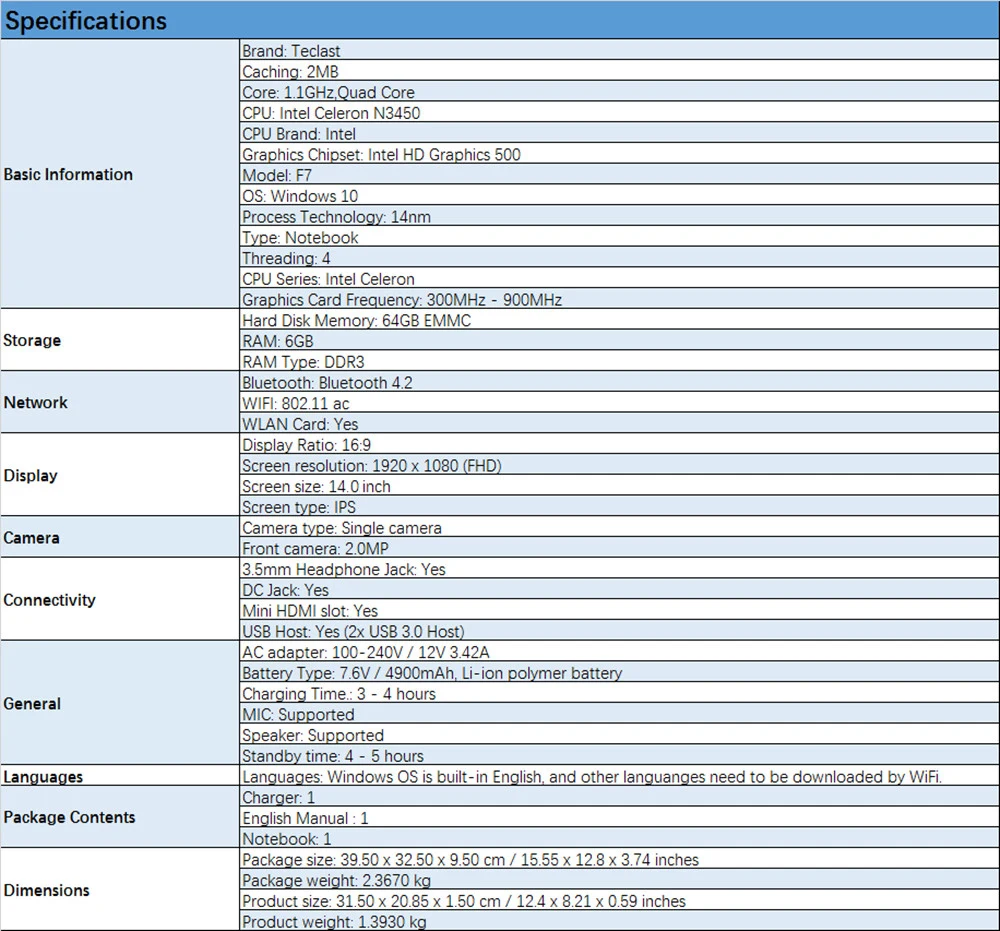Select the 'WIFI: 802.11 ac' row
The width and height of the screenshot is (1000, 931).
pyautogui.click(x=619, y=402)
